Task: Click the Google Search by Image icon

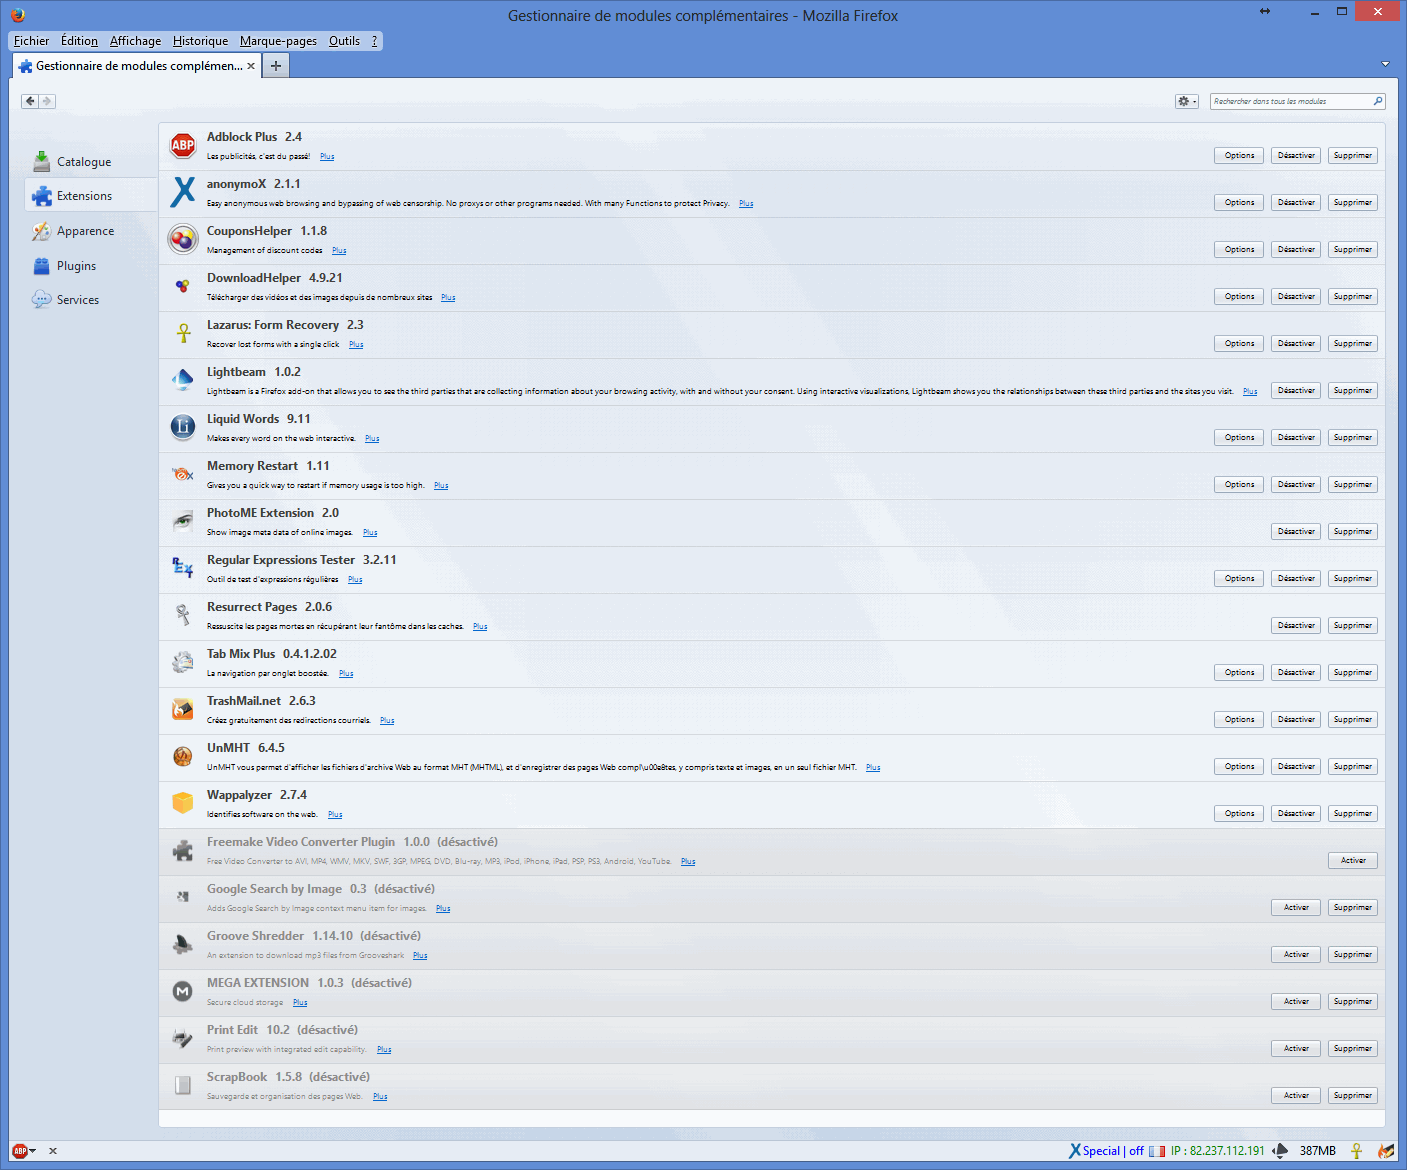Action: 183,897
